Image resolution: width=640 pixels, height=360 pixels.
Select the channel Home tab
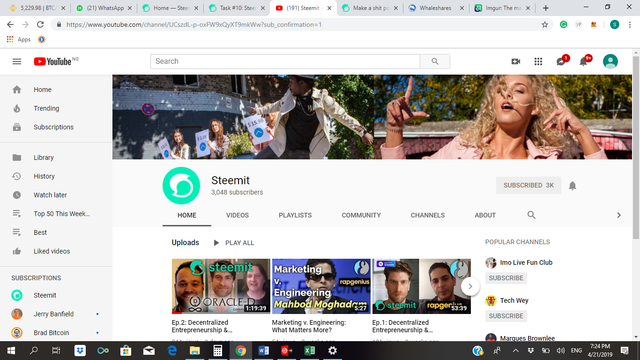(x=187, y=215)
